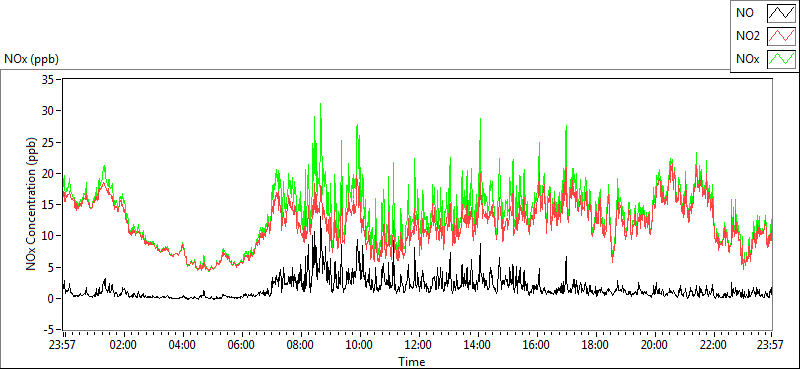Click the 0 y-axis value
The width and height of the screenshot is (800, 369).
[x=52, y=299]
